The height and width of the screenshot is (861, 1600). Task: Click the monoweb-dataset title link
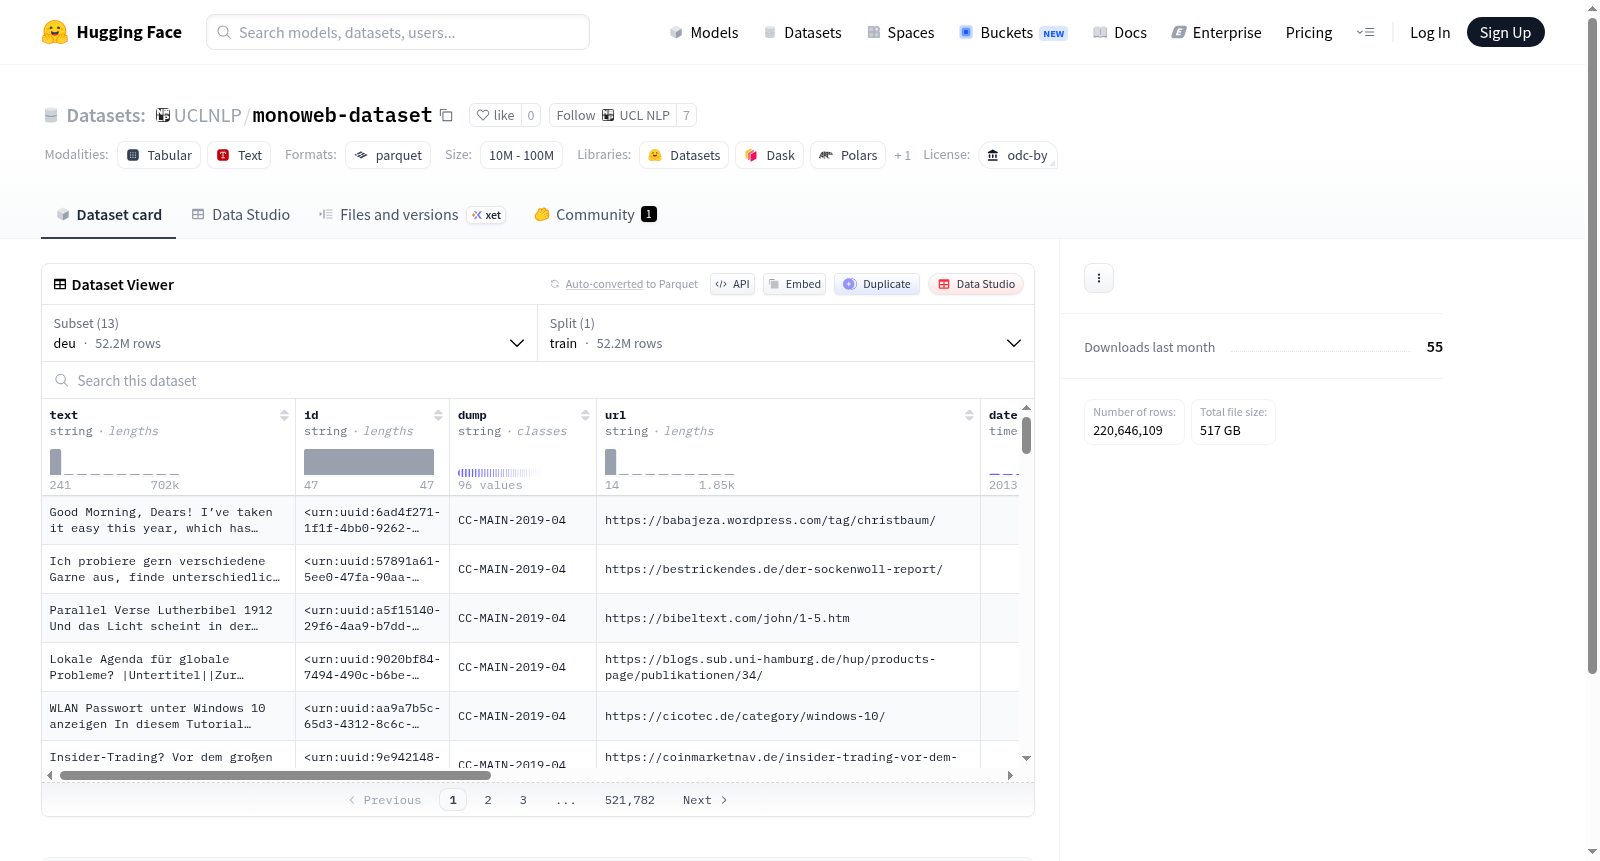(x=342, y=116)
